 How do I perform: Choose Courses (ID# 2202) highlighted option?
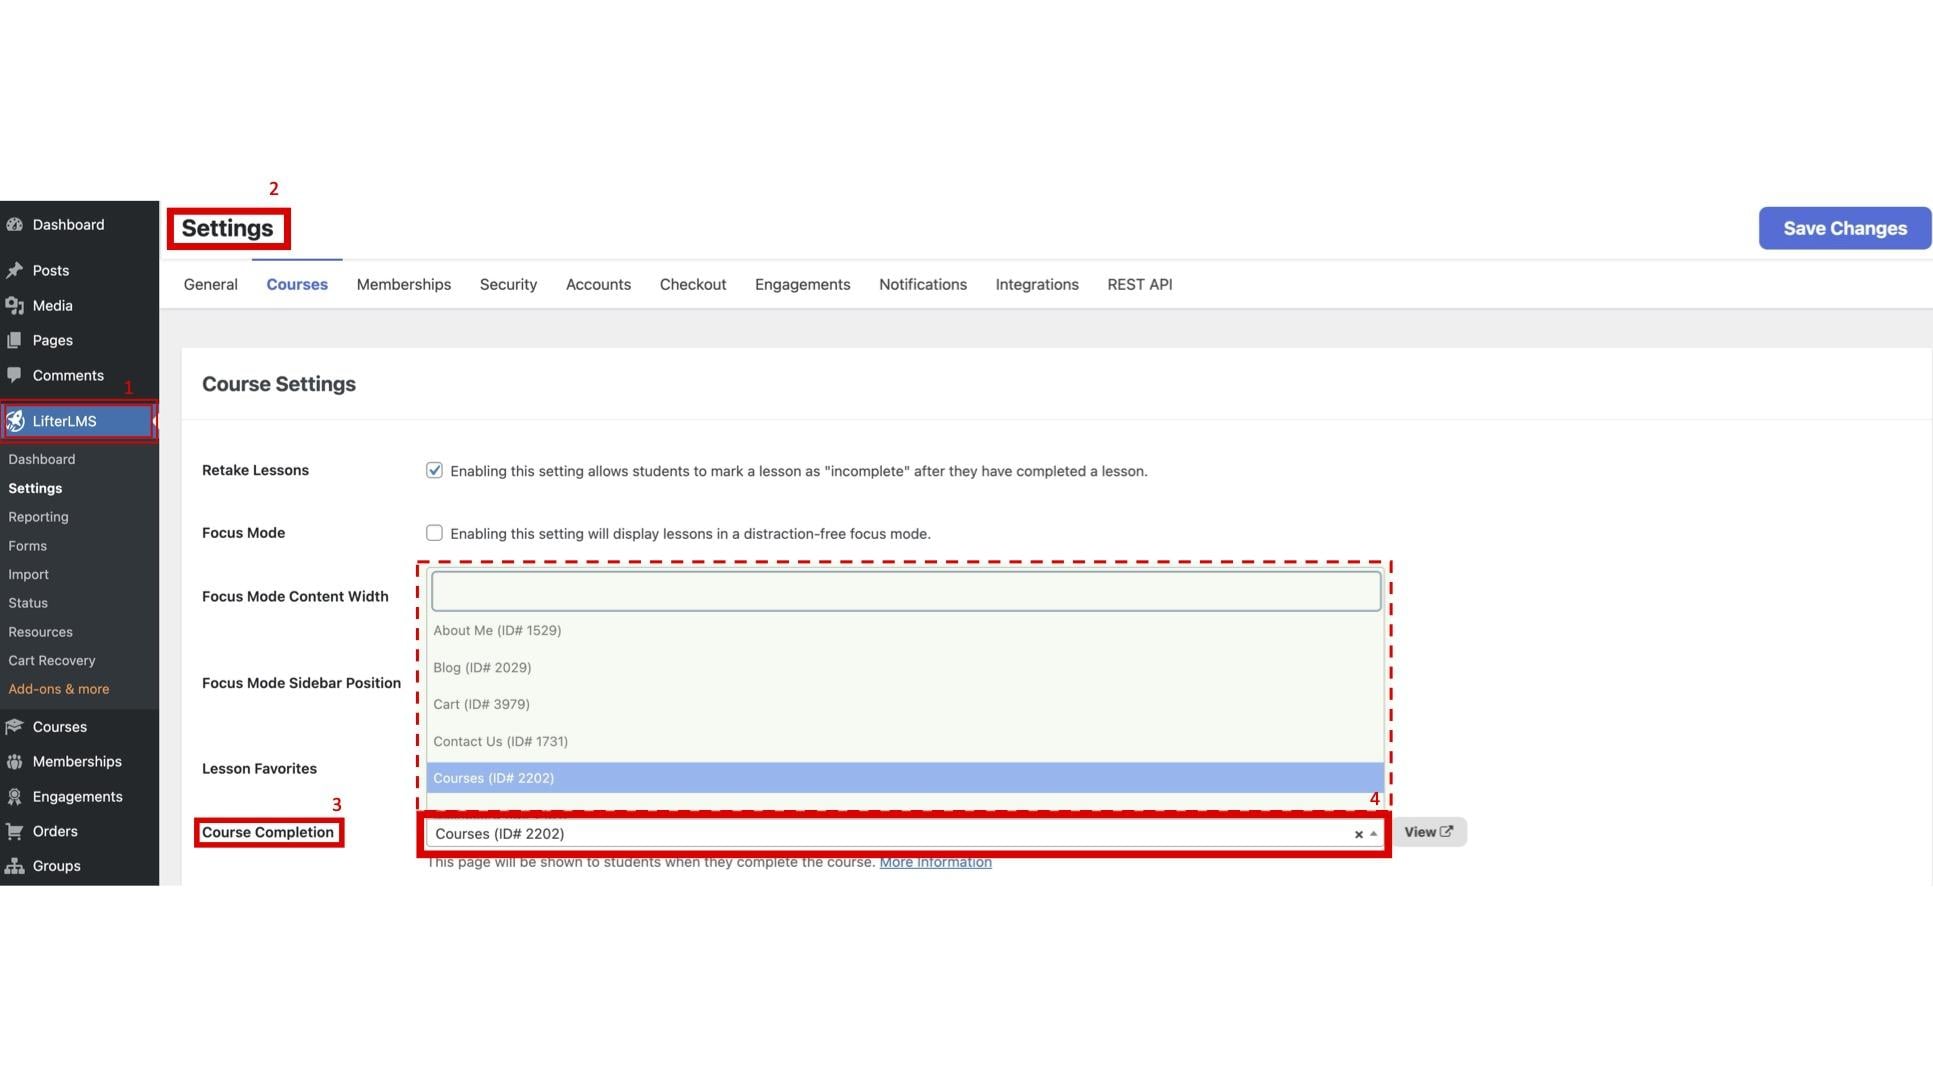(905, 778)
